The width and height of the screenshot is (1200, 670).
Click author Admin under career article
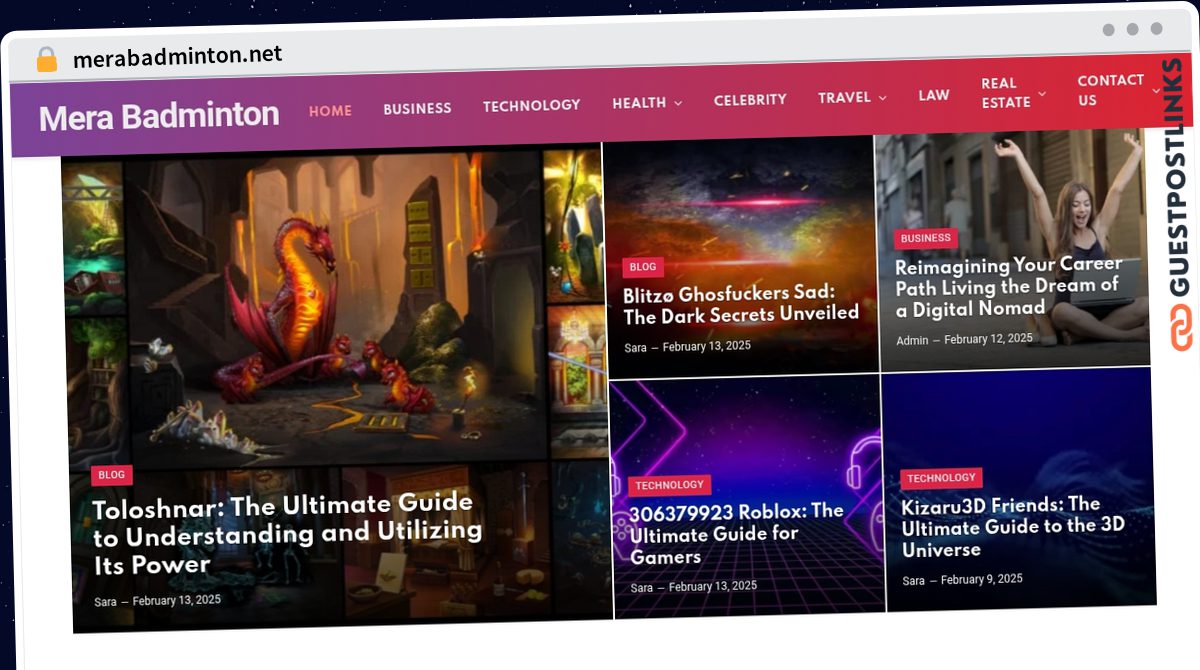[x=912, y=341]
